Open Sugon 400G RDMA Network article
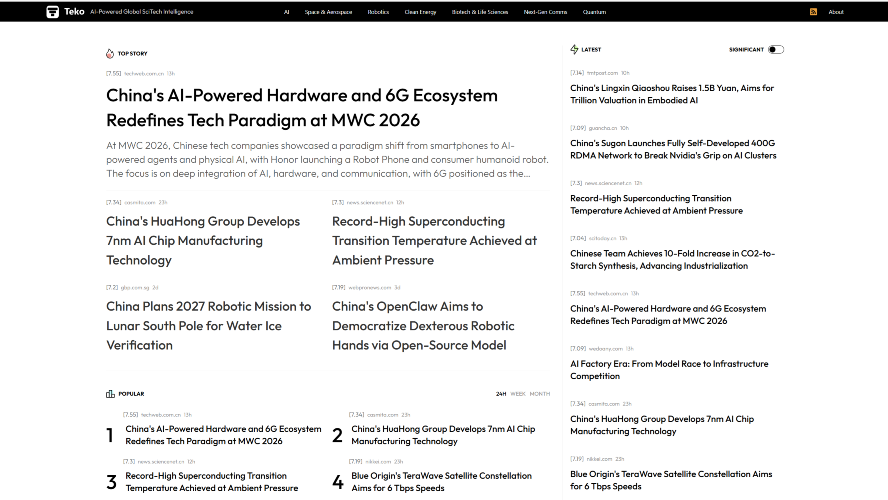 (673, 149)
